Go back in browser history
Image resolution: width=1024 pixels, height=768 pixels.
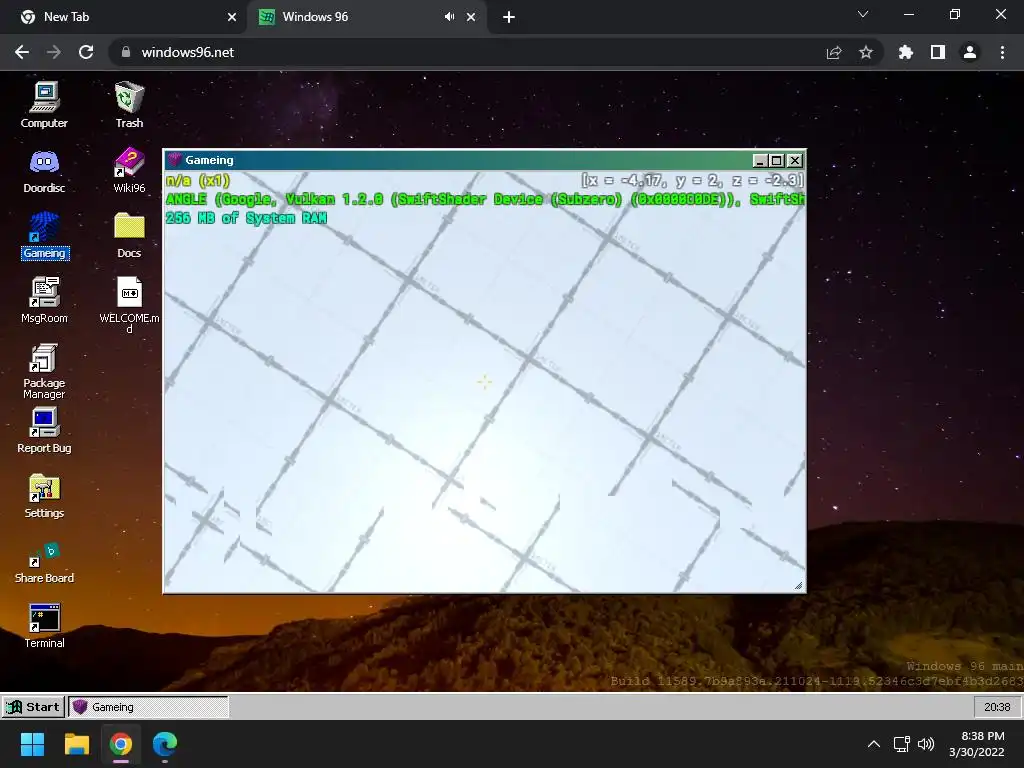click(22, 52)
